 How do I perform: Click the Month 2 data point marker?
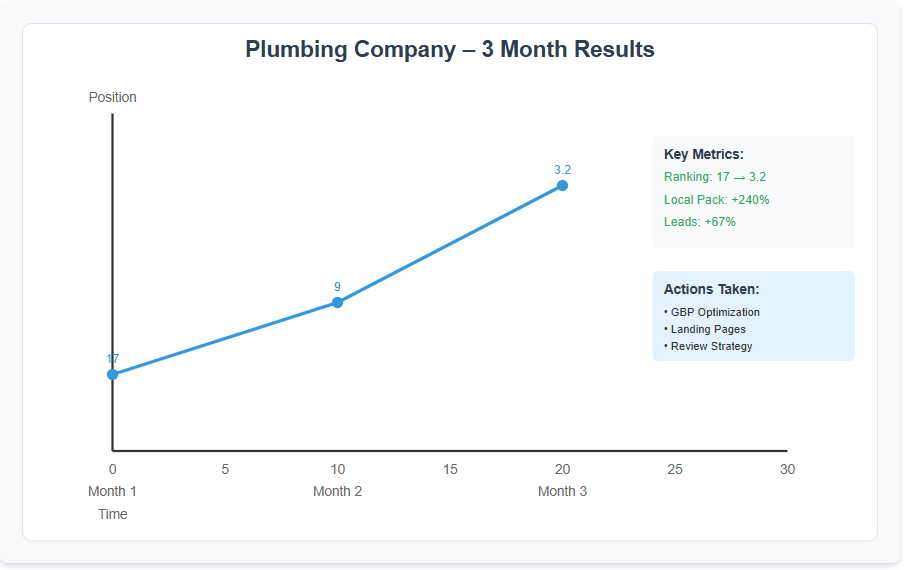[x=337, y=302]
